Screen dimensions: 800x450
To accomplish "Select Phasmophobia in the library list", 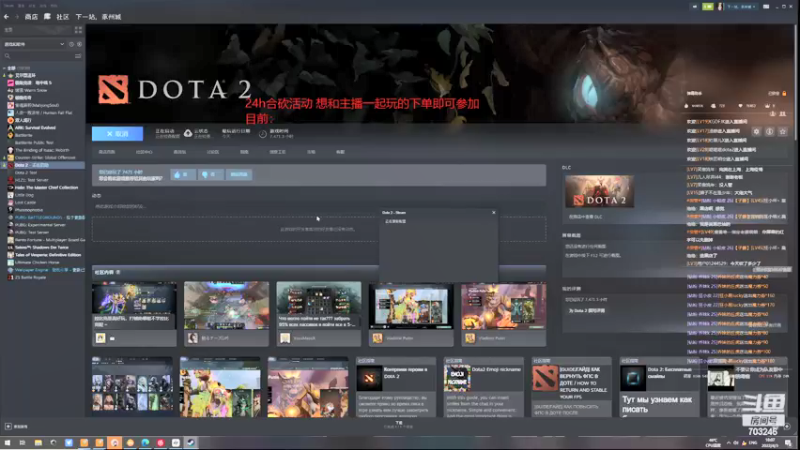I will (x=29, y=210).
